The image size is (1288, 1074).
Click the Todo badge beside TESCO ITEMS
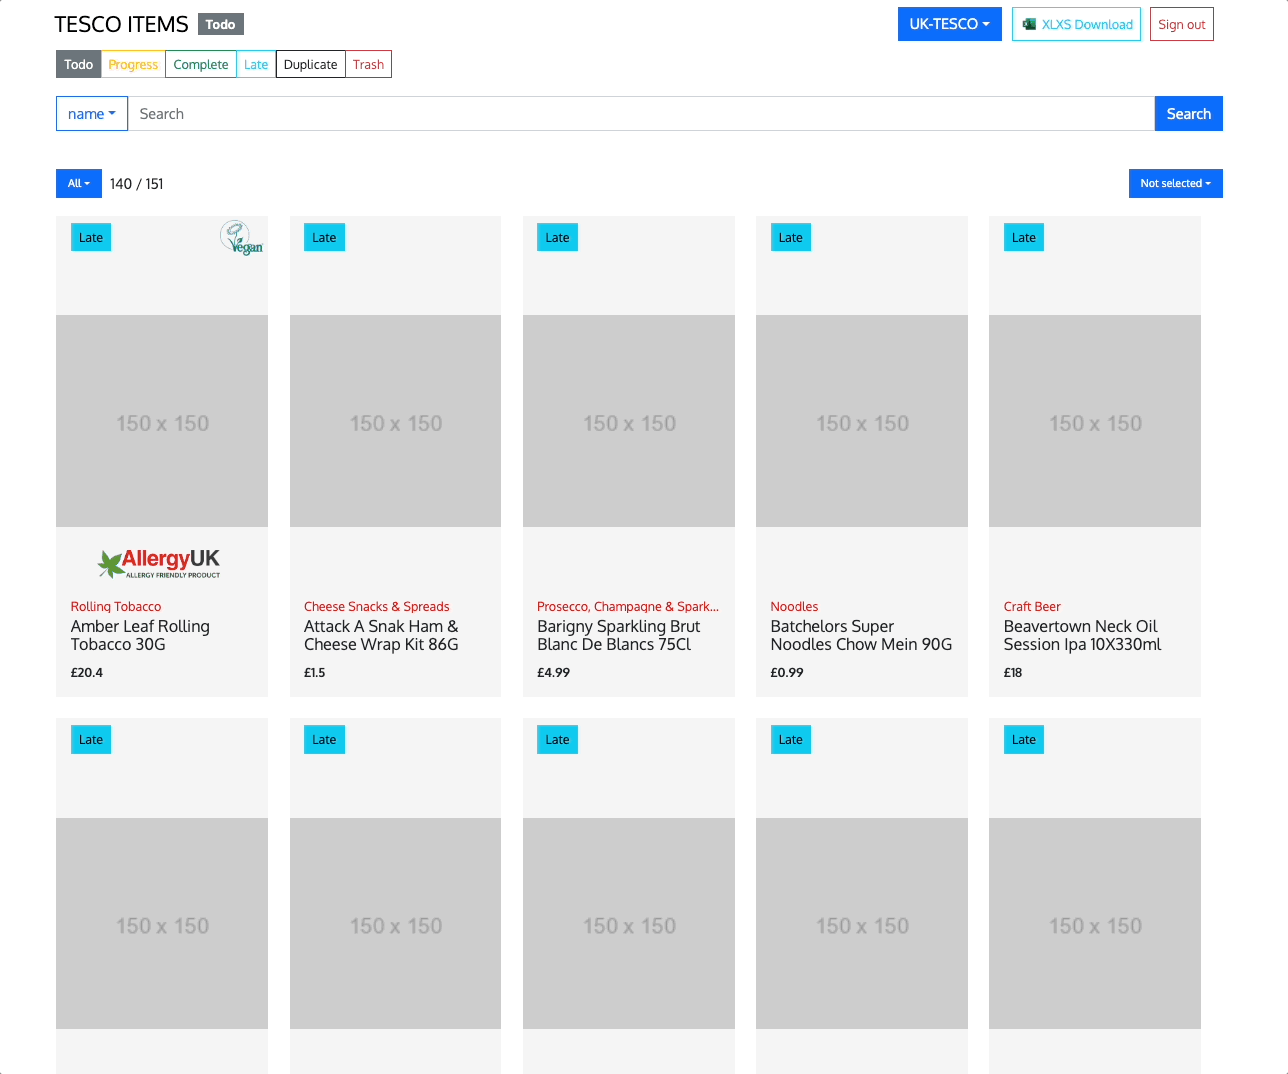click(221, 24)
